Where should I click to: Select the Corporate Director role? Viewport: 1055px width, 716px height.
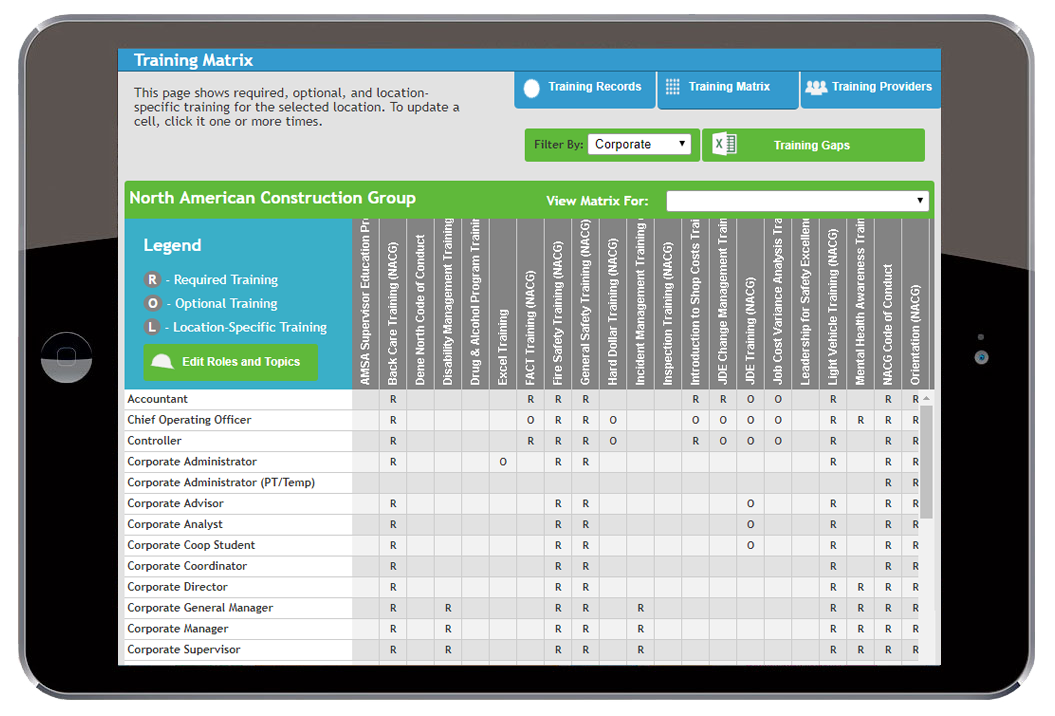click(238, 587)
